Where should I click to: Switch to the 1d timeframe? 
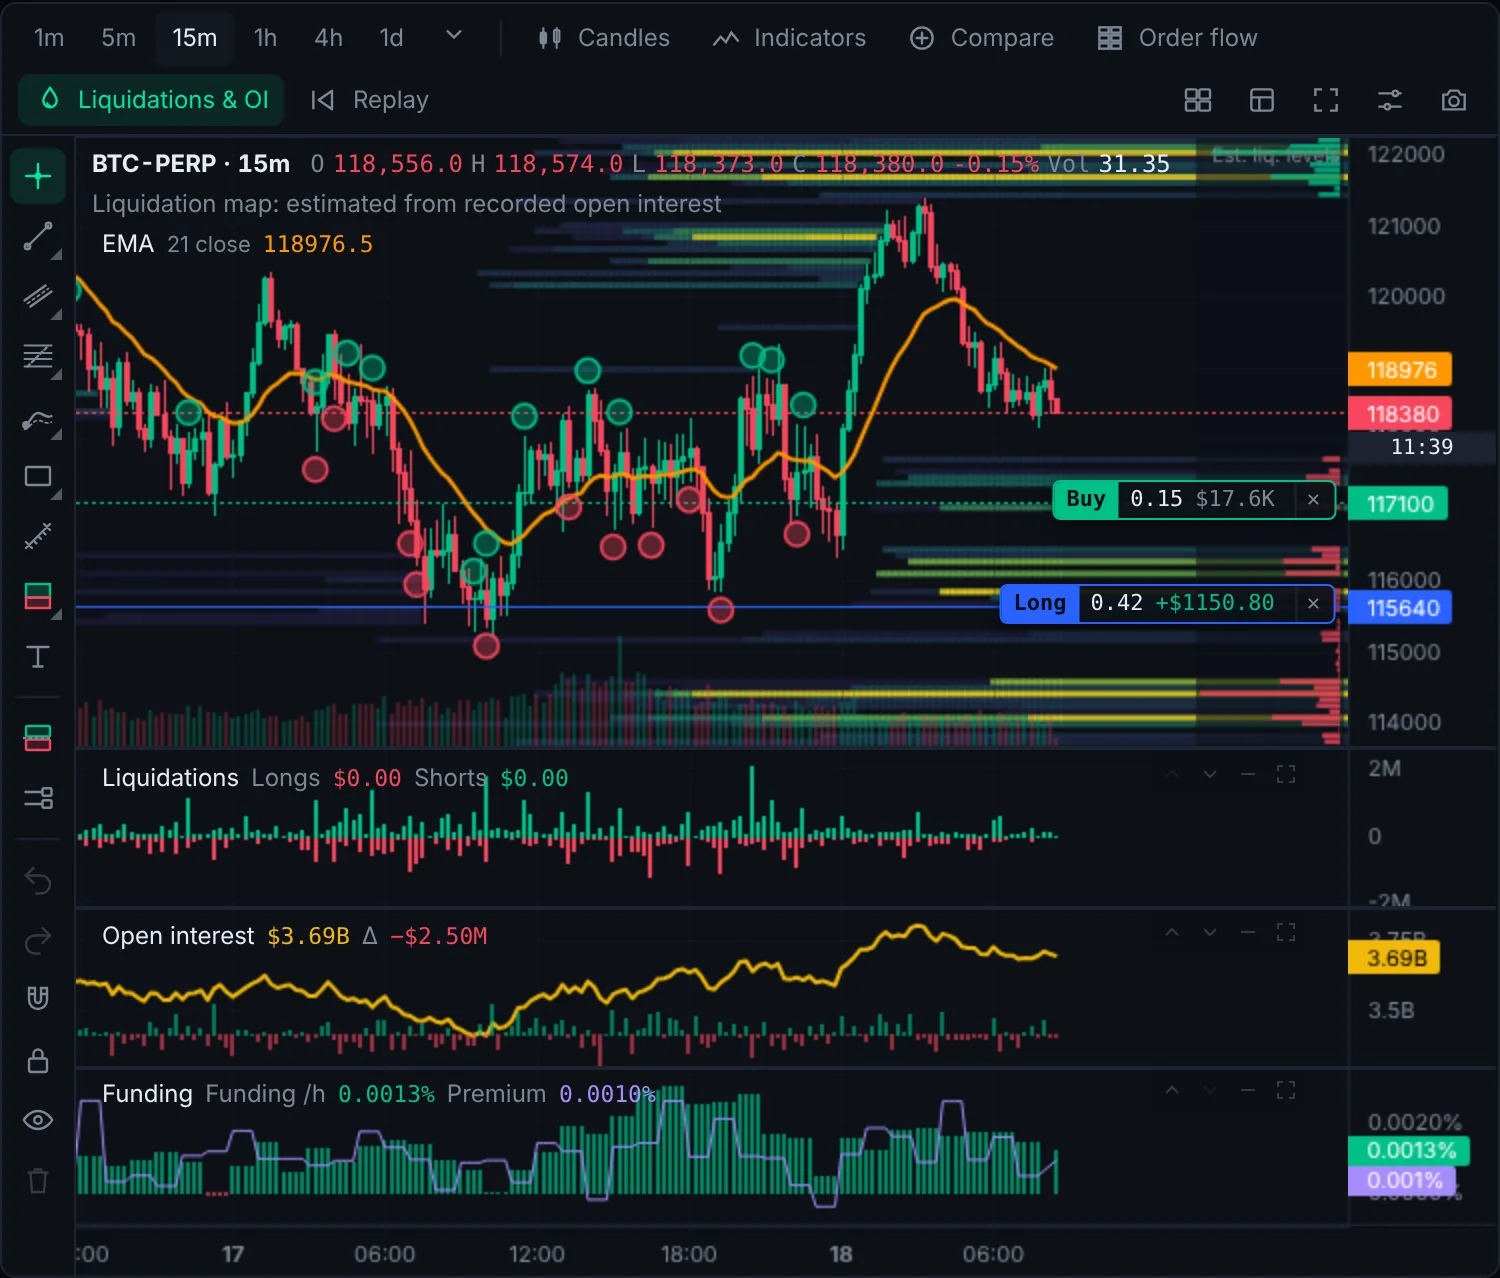point(391,38)
